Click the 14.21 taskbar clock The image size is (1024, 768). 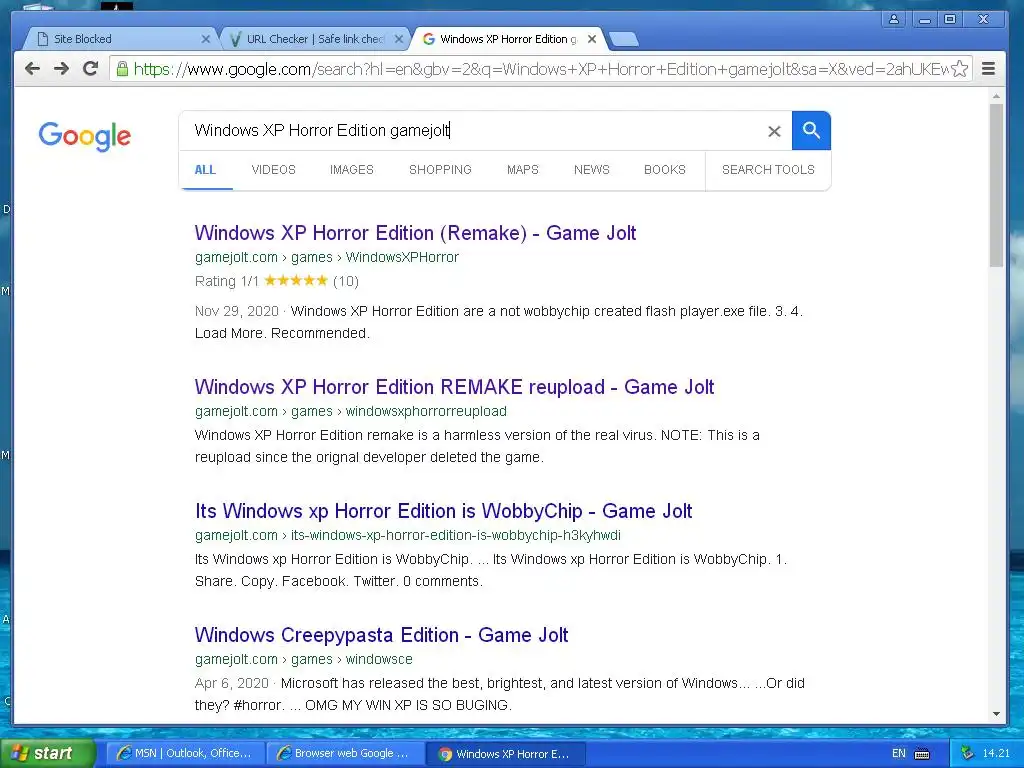pyautogui.click(x=996, y=754)
